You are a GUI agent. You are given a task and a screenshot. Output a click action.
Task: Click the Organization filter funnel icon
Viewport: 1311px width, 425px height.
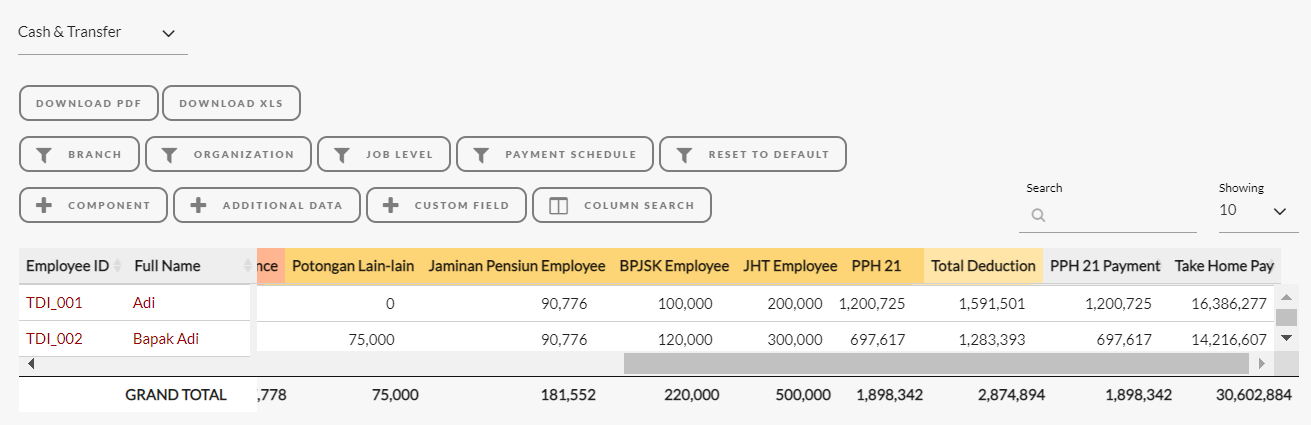[170, 155]
